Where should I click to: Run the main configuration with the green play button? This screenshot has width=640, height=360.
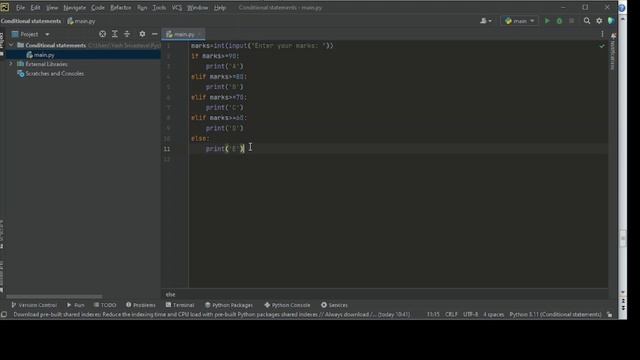pyautogui.click(x=547, y=21)
